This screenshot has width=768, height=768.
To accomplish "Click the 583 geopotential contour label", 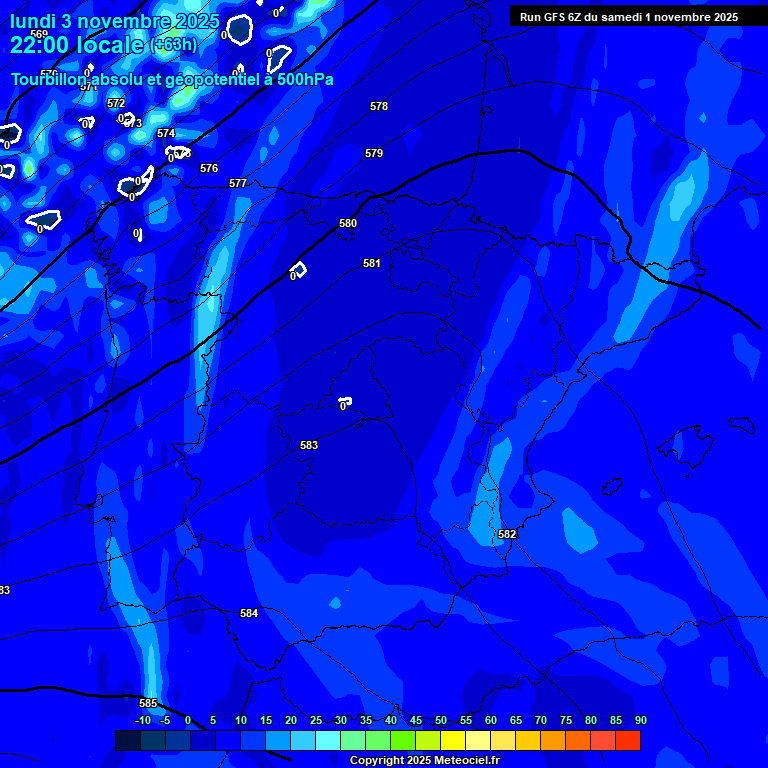I will click(x=309, y=445).
